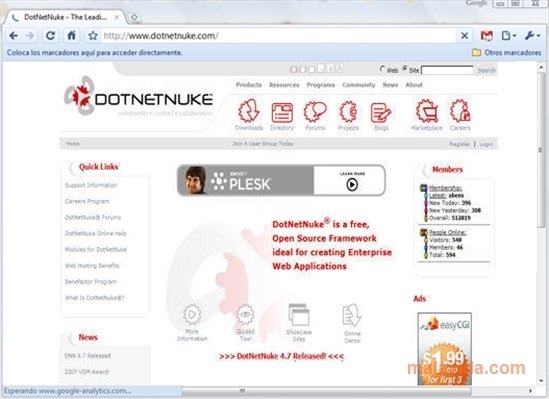Switch to the DotNetNuke browser tab

tap(65, 17)
